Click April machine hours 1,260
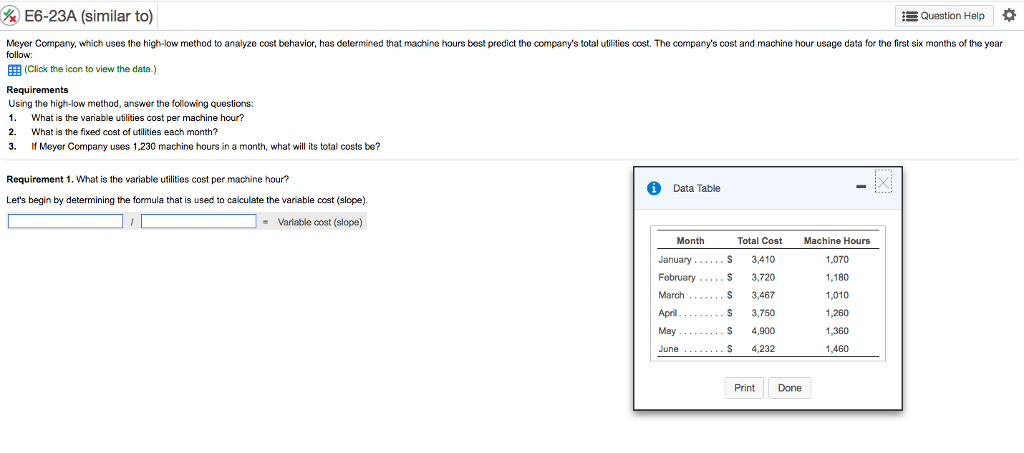Screen dimensions: 1024x453 [x=837, y=313]
